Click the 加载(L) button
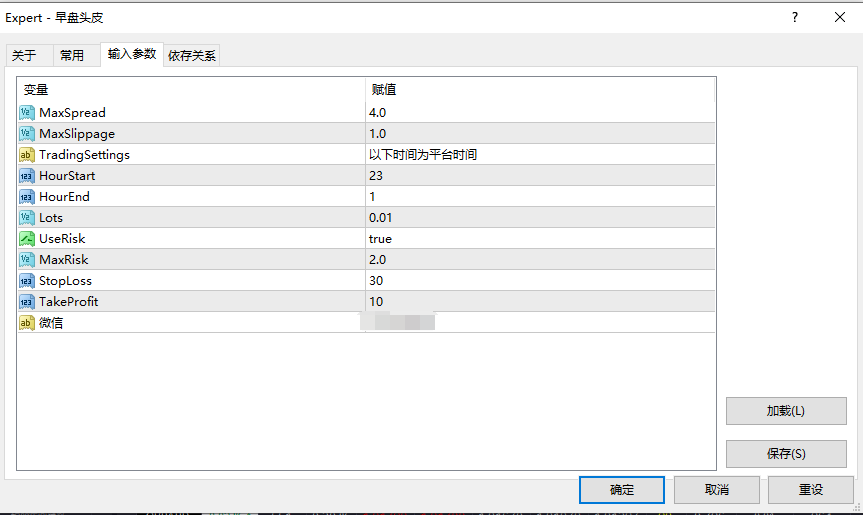 pyautogui.click(x=786, y=411)
